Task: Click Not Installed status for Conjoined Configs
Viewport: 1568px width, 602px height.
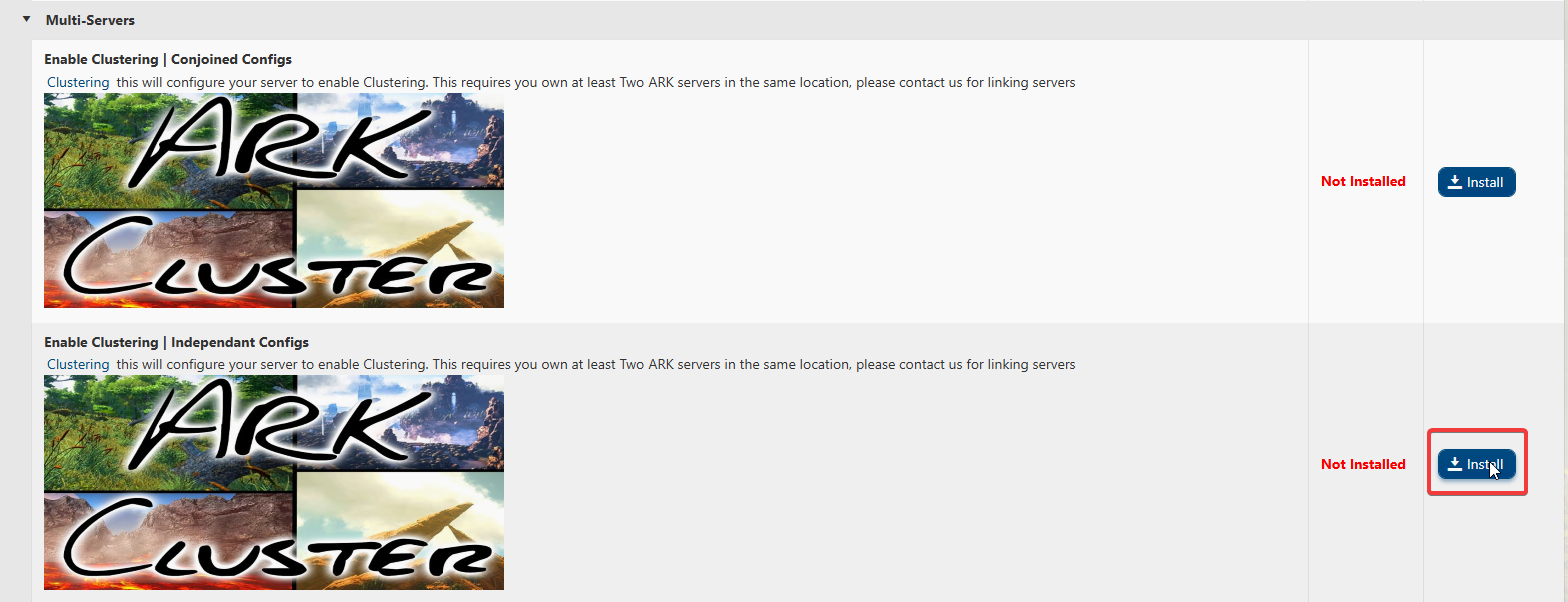Action: pos(1363,181)
